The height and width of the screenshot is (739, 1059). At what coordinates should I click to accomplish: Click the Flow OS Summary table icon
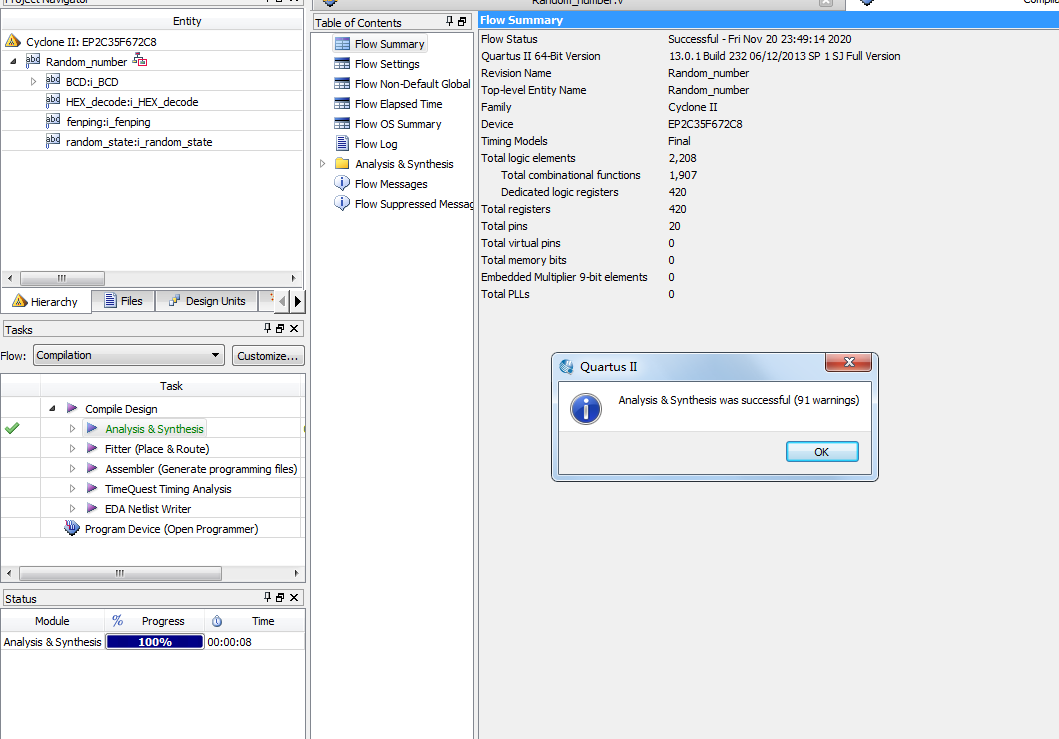click(342, 124)
